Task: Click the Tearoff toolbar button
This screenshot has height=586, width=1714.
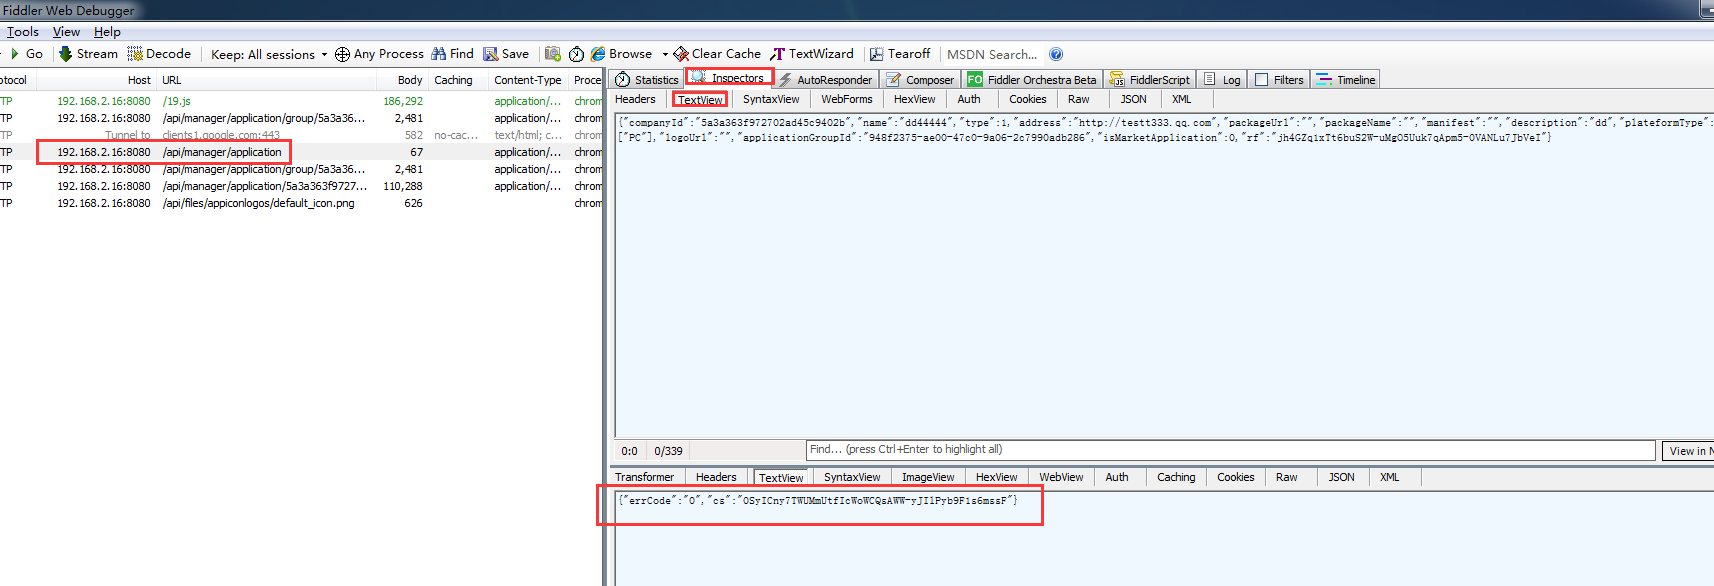Action: coord(900,54)
